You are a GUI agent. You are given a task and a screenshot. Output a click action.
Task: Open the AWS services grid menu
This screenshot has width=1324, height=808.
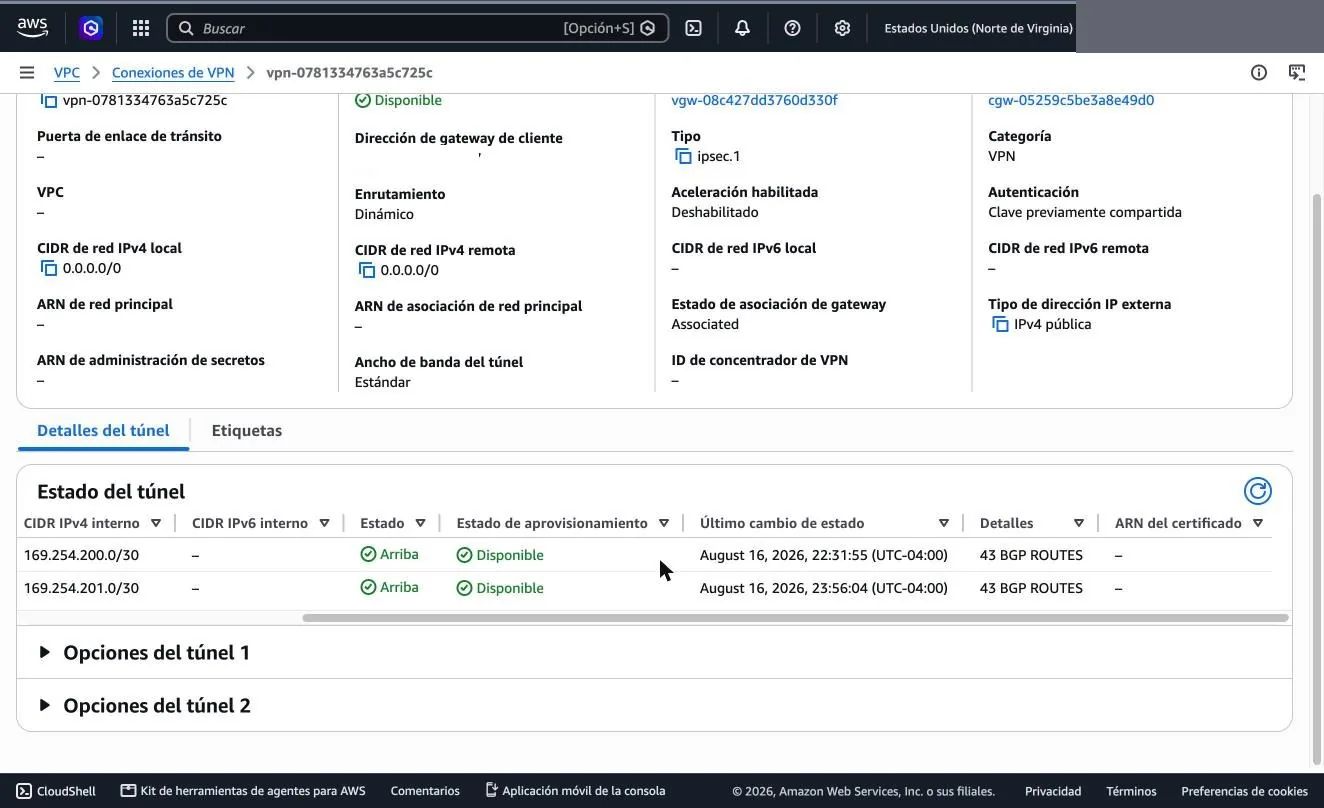[x=141, y=28]
